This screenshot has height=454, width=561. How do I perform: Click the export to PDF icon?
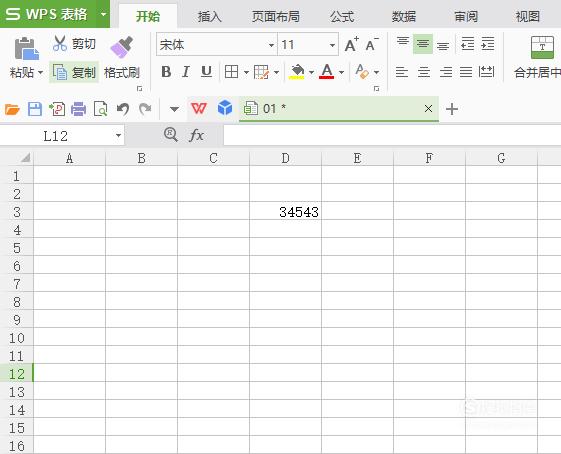point(57,109)
